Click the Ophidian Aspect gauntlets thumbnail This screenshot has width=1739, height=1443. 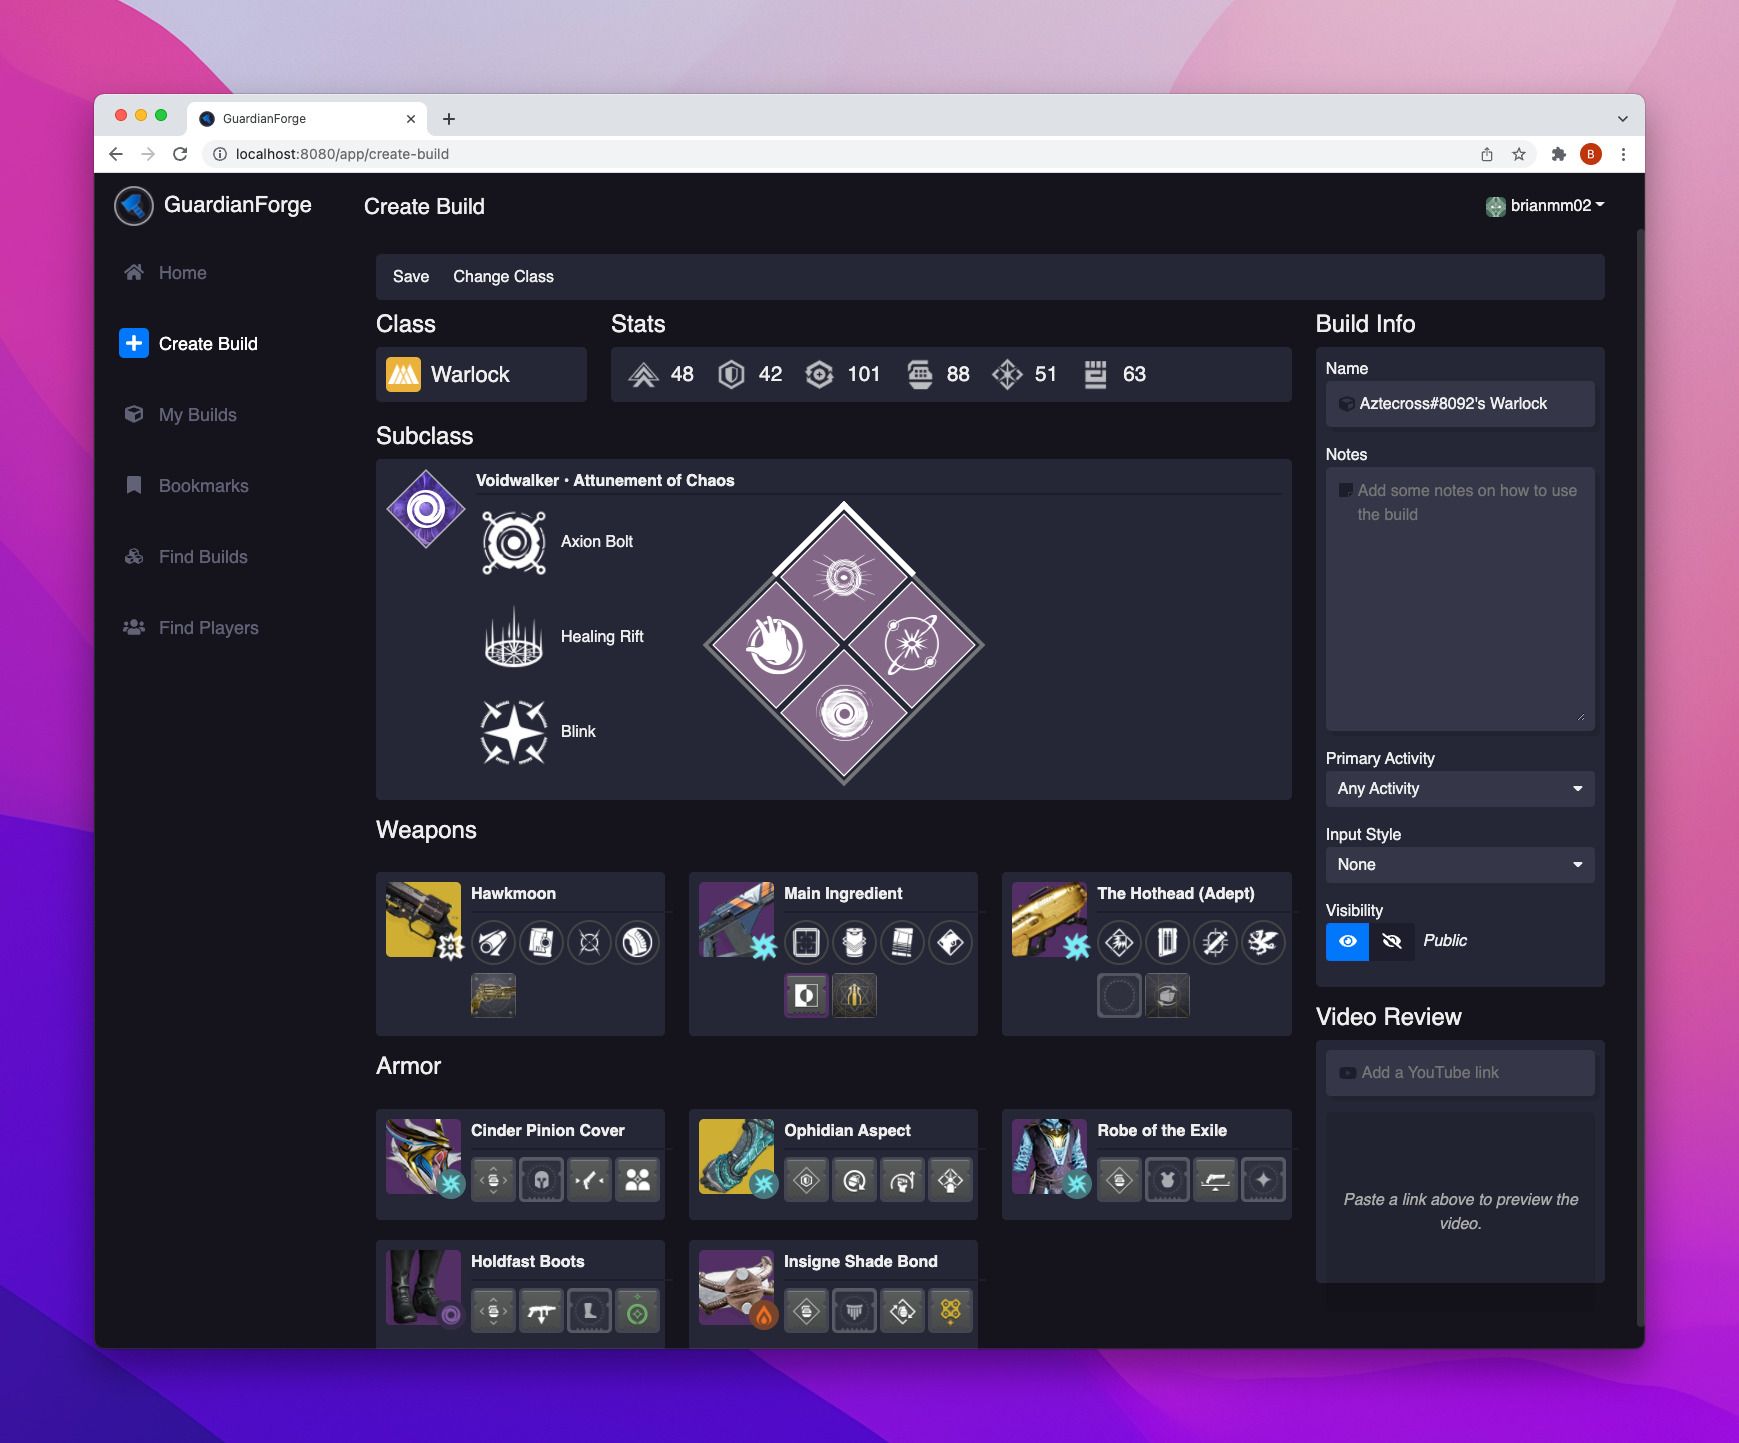[x=736, y=1157]
